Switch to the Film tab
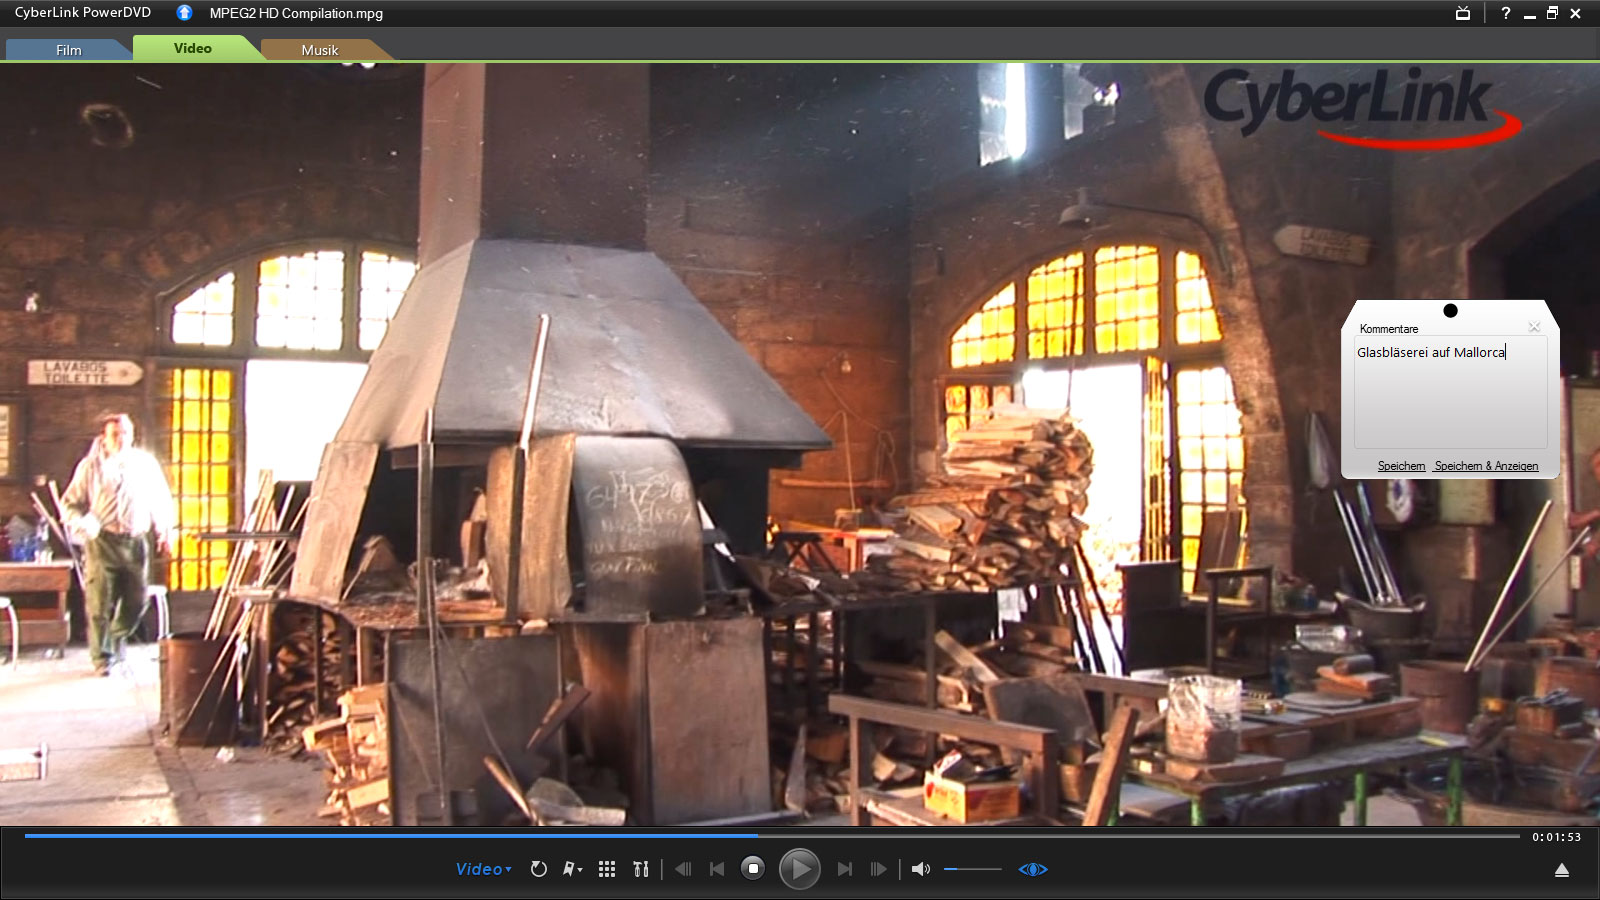1600x900 pixels. (x=68, y=50)
